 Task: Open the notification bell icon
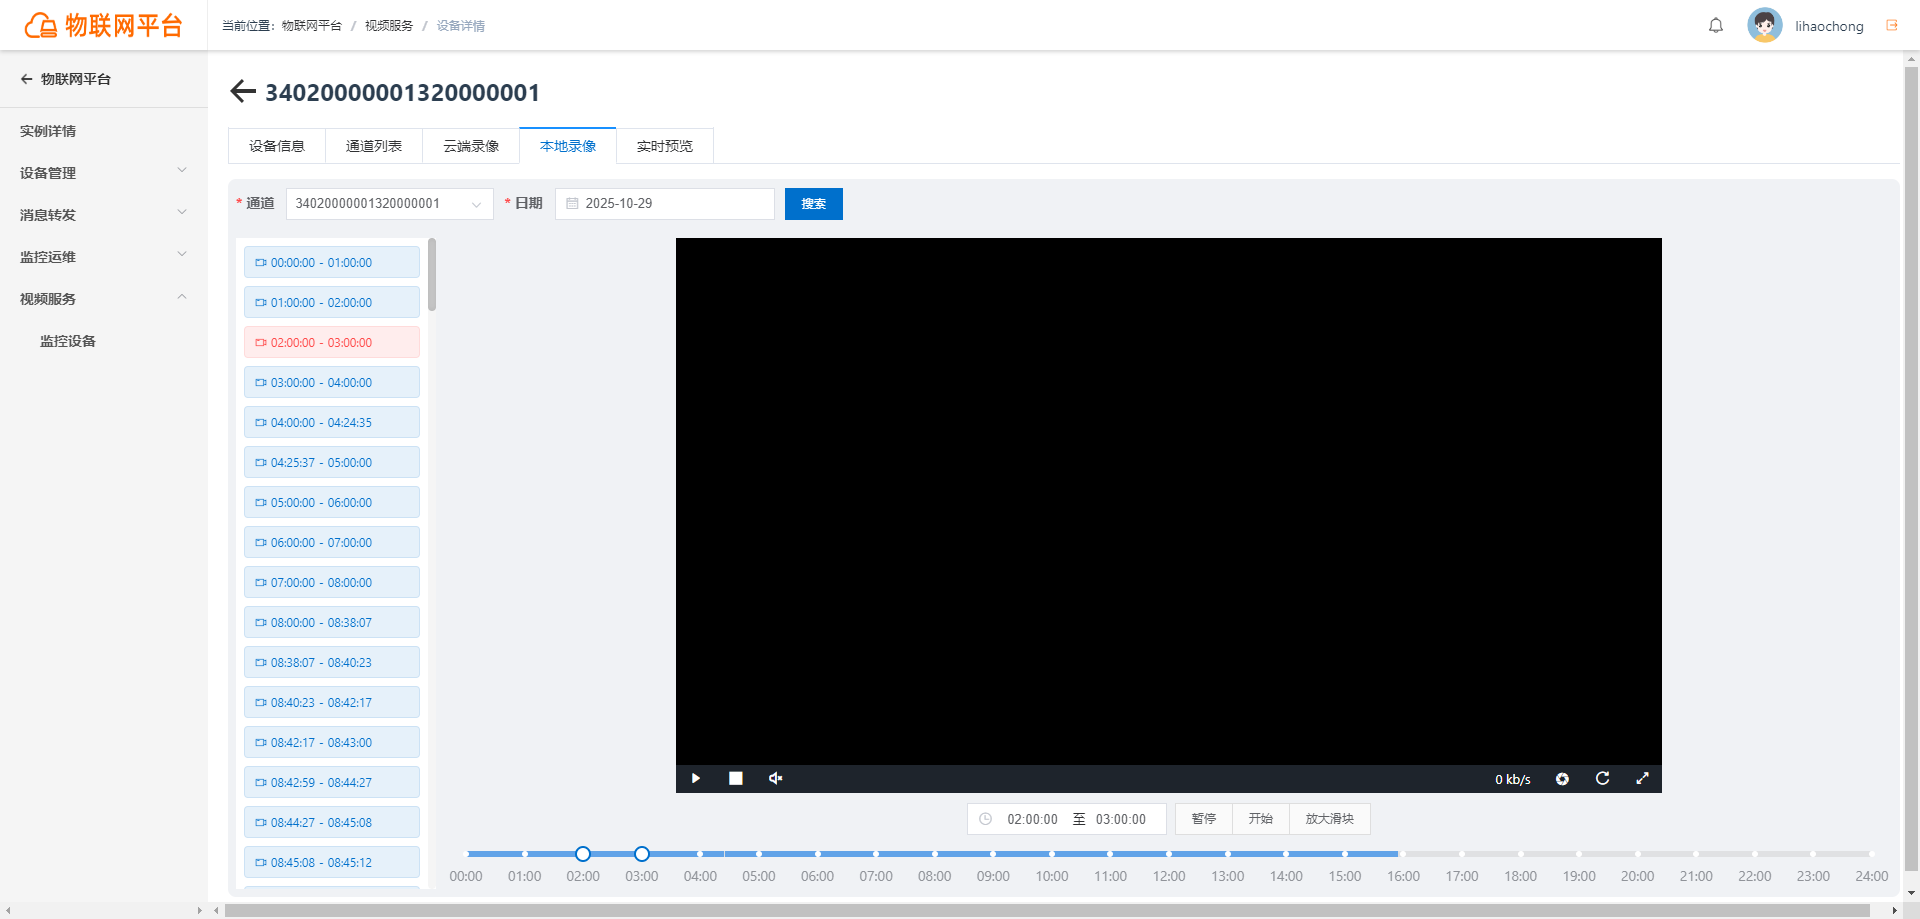click(x=1716, y=26)
